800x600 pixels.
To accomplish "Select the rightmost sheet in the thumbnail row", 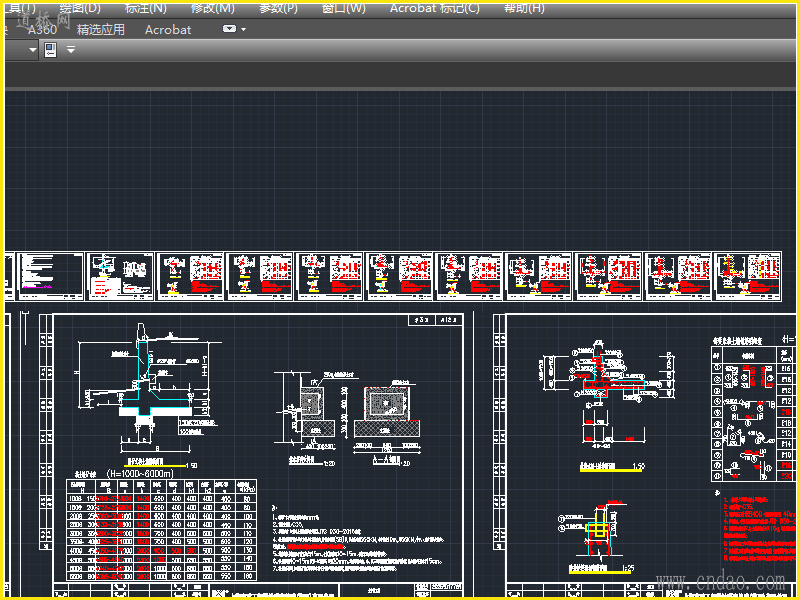I will click(747, 275).
